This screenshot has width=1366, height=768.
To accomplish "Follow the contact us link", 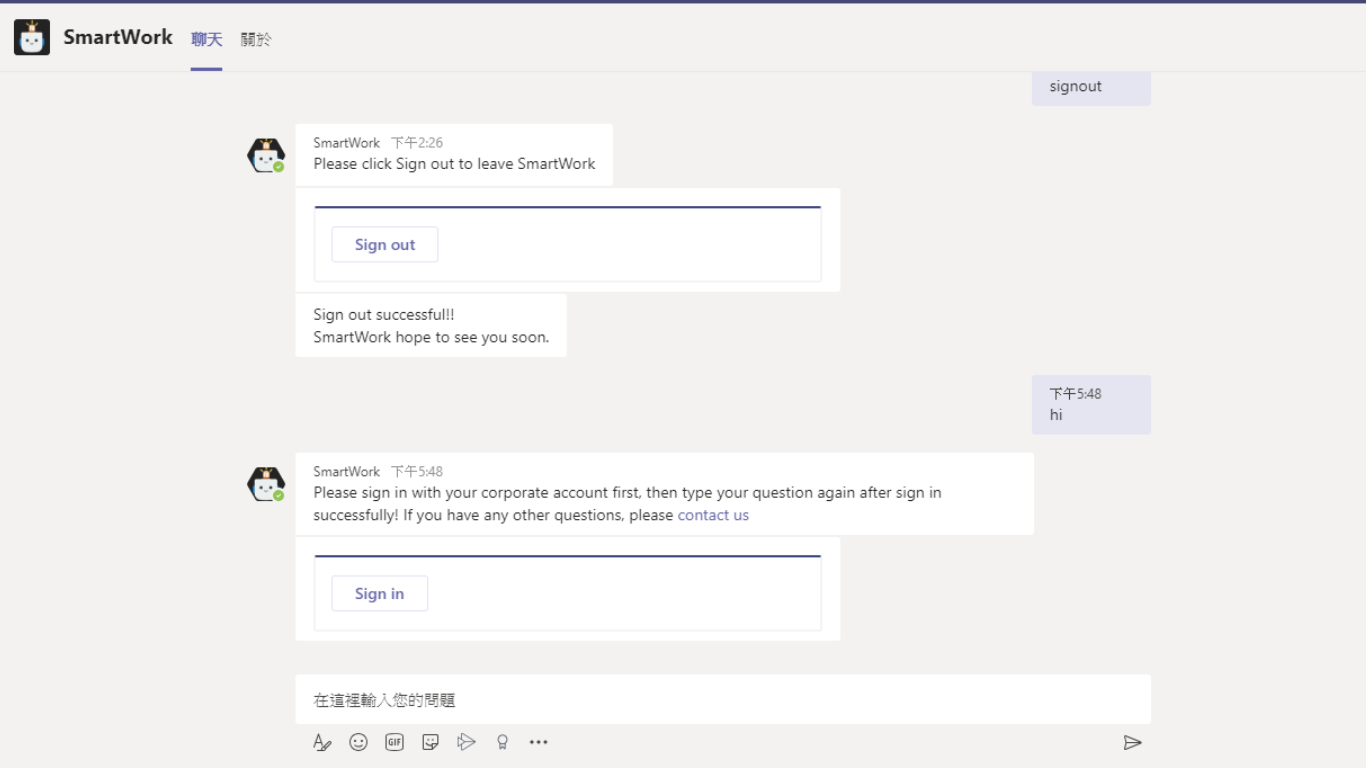I will click(x=713, y=515).
